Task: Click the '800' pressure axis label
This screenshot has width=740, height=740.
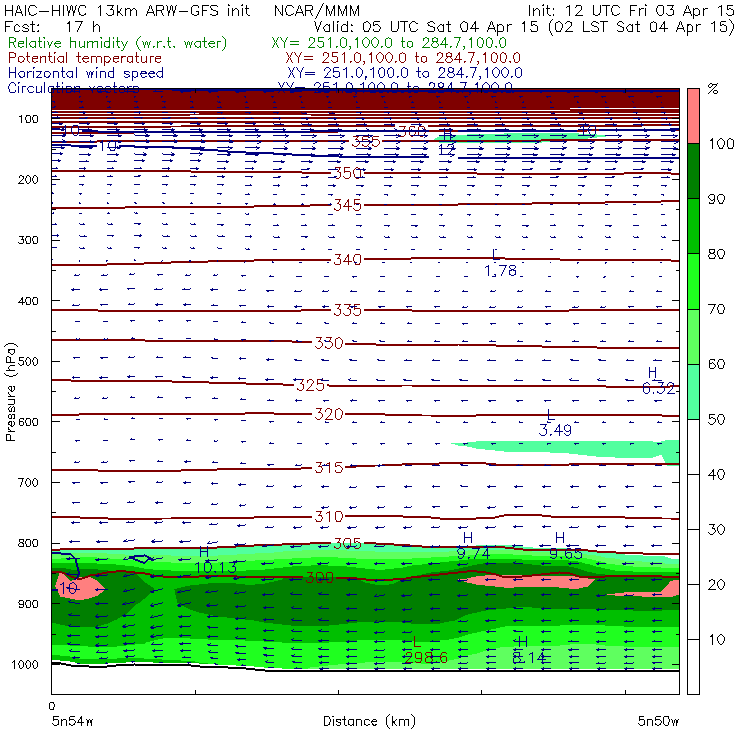Action: (28, 543)
